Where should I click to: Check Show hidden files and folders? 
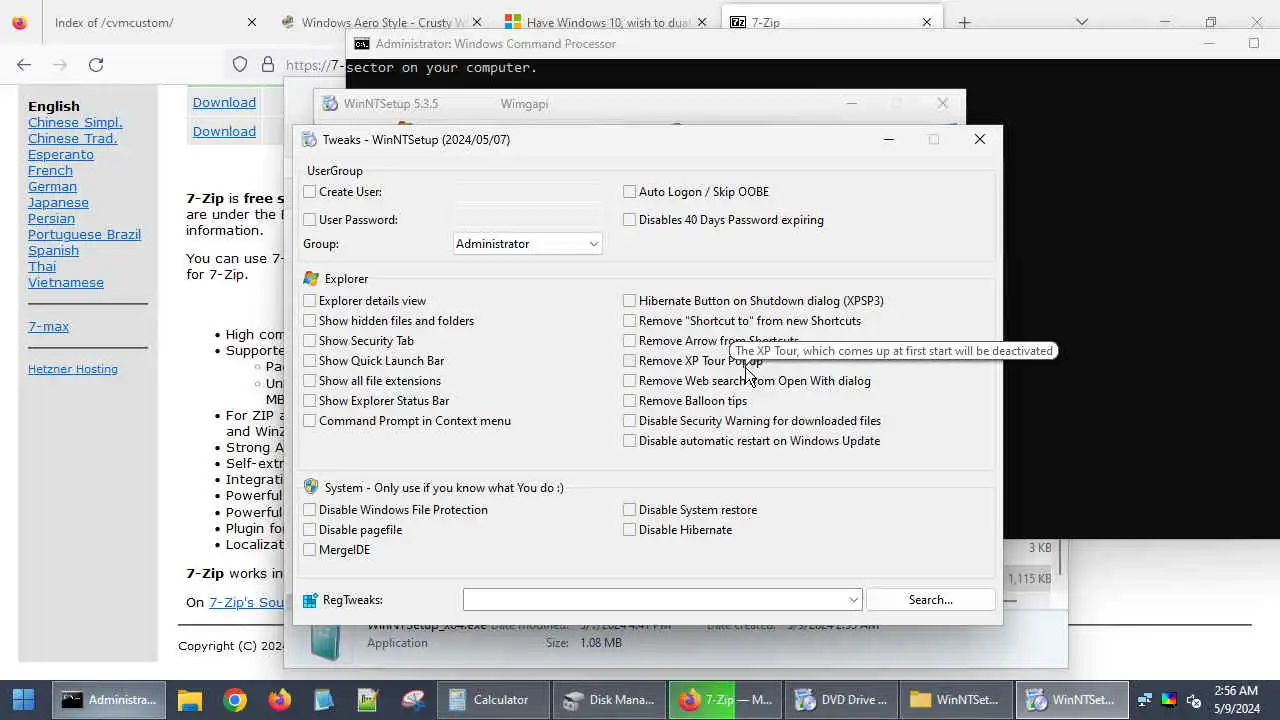coord(310,321)
